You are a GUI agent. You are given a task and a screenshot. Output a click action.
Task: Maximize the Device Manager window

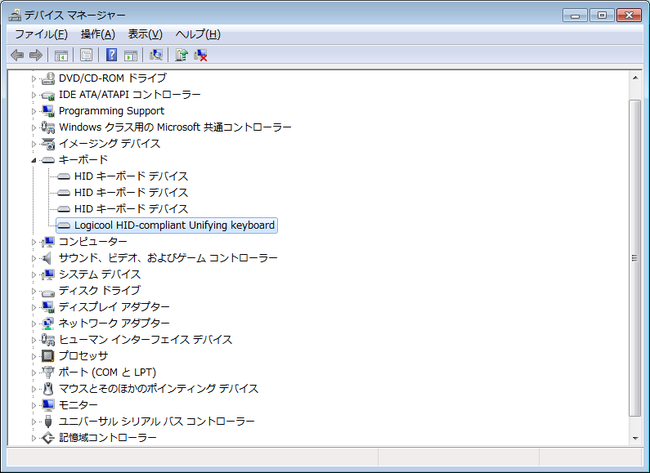pyautogui.click(x=602, y=15)
